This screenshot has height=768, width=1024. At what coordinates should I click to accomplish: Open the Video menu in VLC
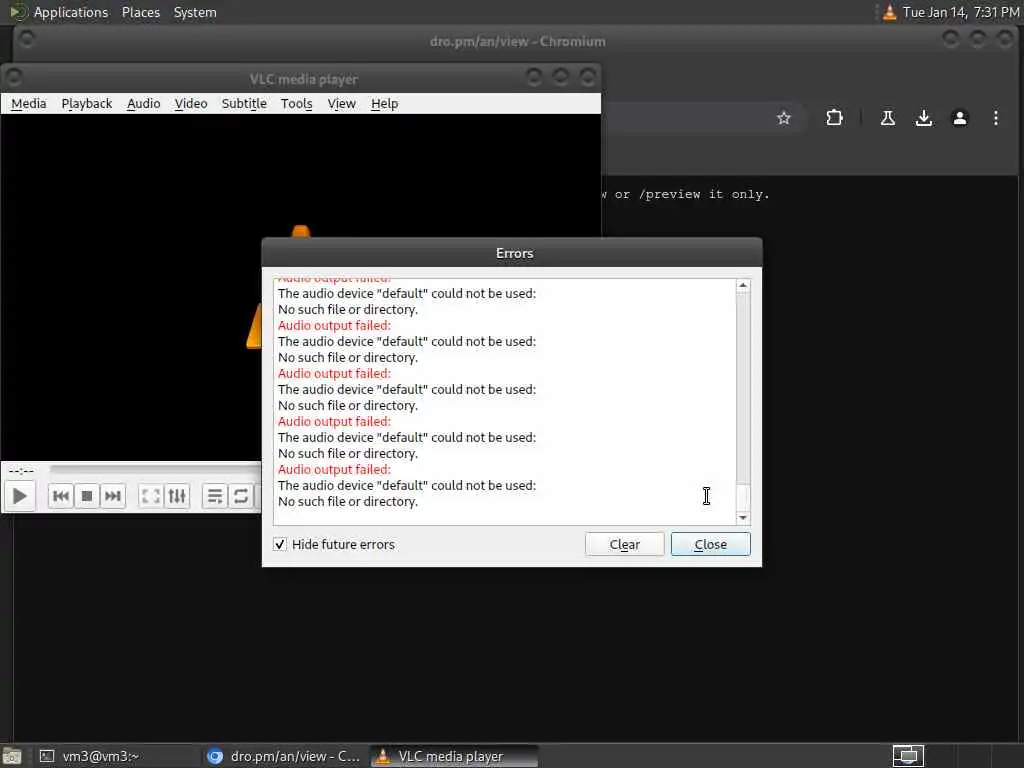point(191,104)
